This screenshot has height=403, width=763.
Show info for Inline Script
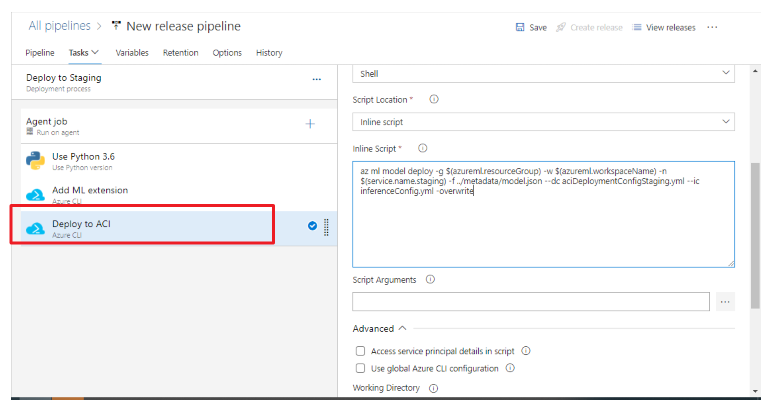422,148
